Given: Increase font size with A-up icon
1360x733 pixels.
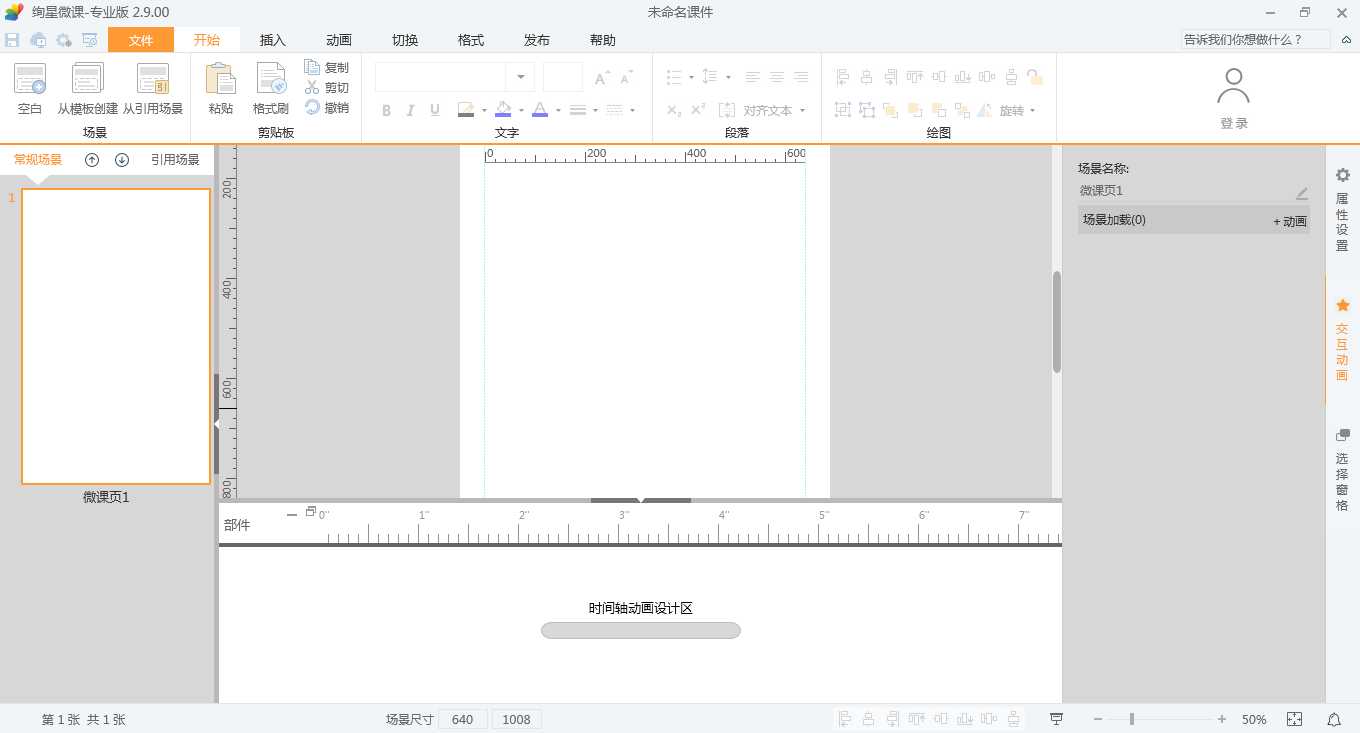Looking at the screenshot, I should 602,78.
